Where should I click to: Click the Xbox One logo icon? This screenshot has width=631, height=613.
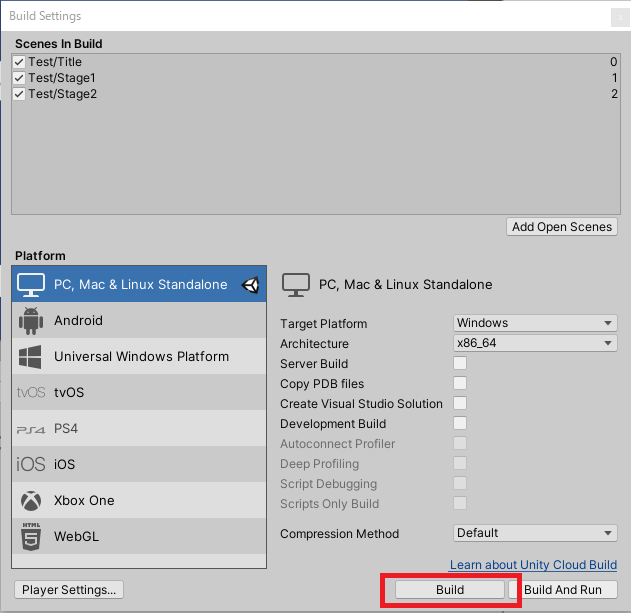[x=31, y=501]
